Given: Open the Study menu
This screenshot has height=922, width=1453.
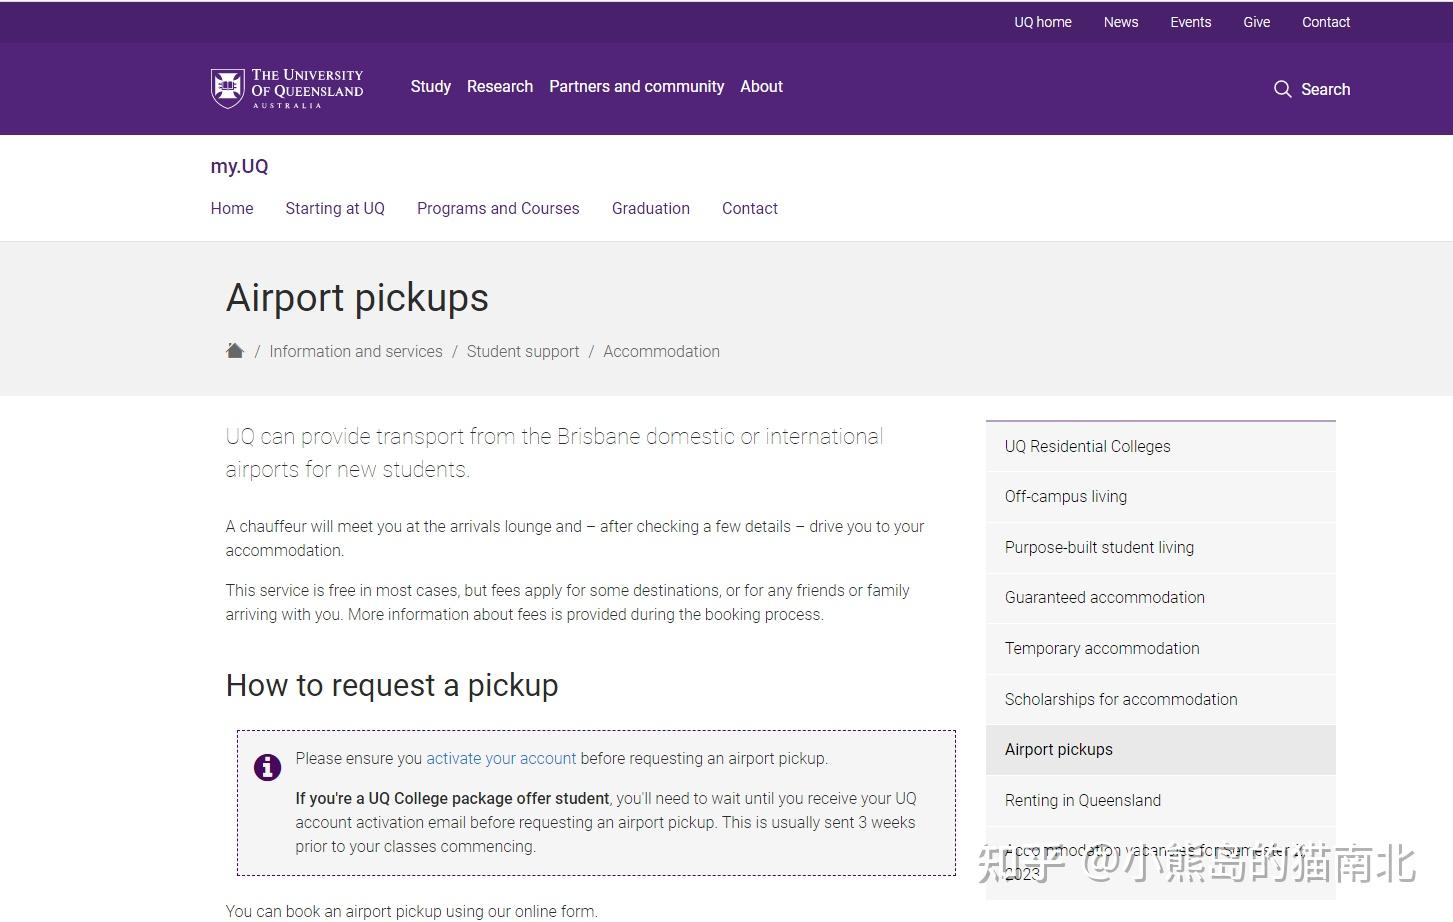Looking at the screenshot, I should tap(430, 87).
